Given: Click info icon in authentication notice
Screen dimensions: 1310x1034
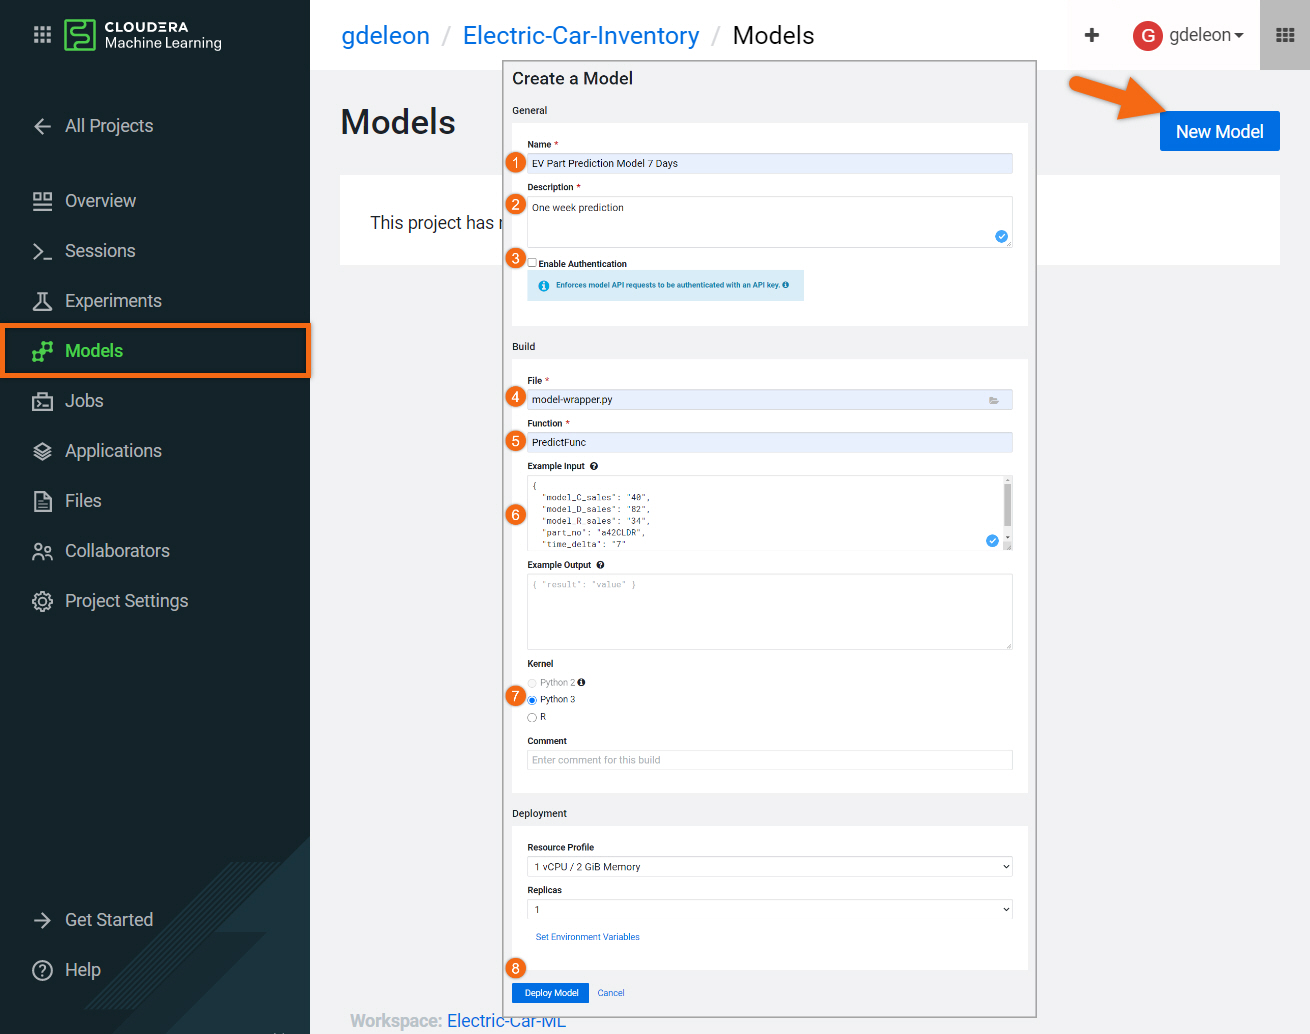Looking at the screenshot, I should (543, 286).
